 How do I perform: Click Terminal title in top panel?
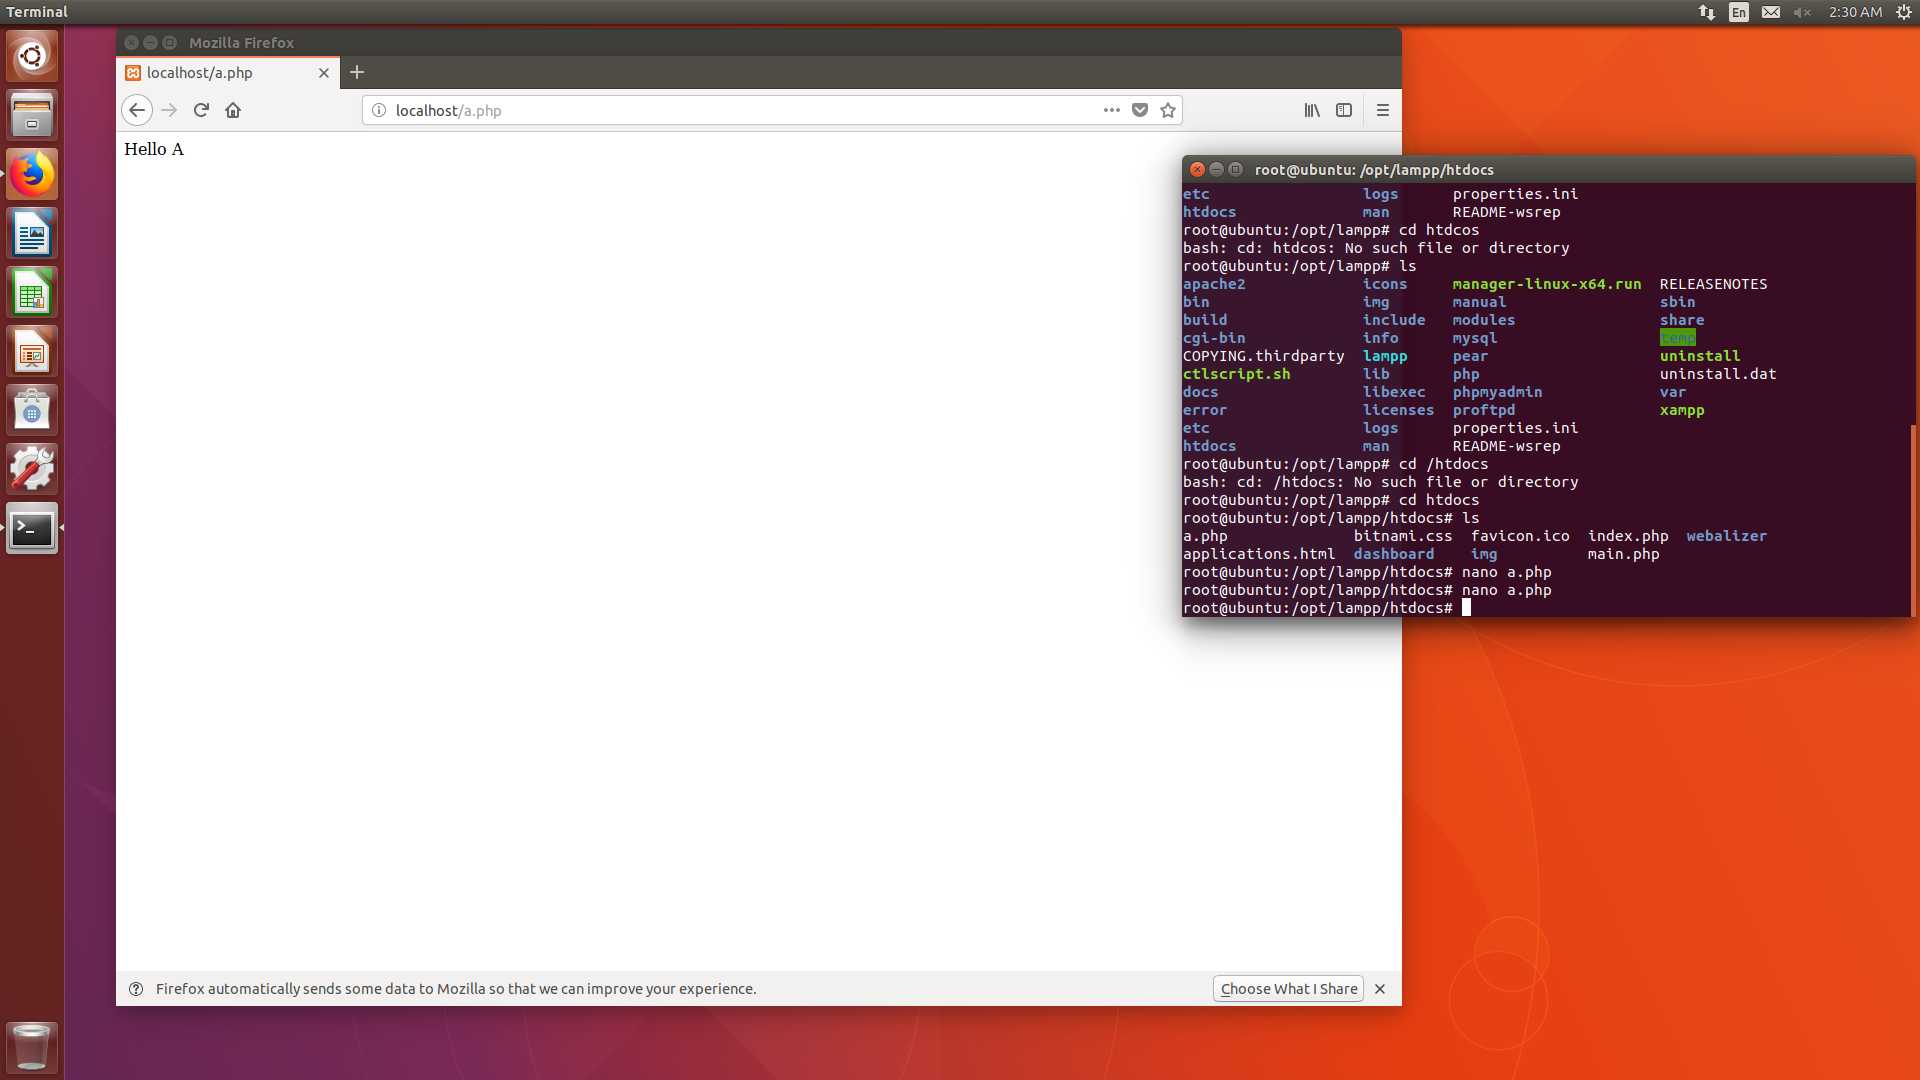(x=37, y=12)
